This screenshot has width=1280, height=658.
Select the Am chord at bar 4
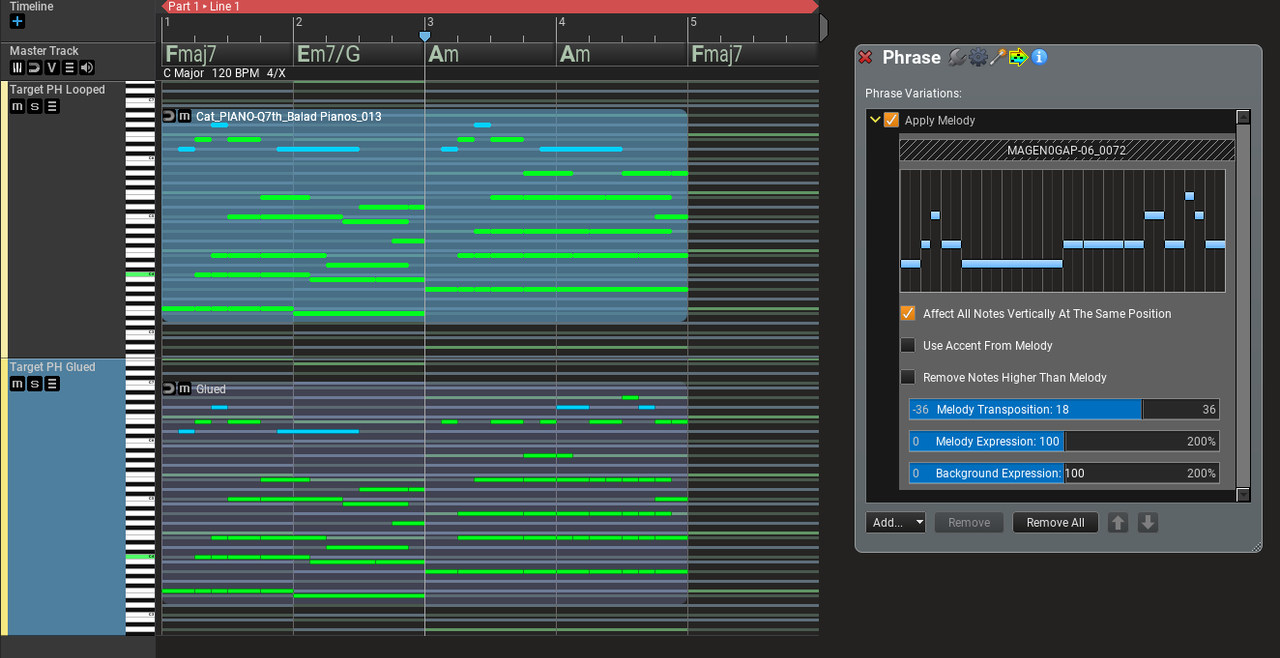(x=574, y=54)
